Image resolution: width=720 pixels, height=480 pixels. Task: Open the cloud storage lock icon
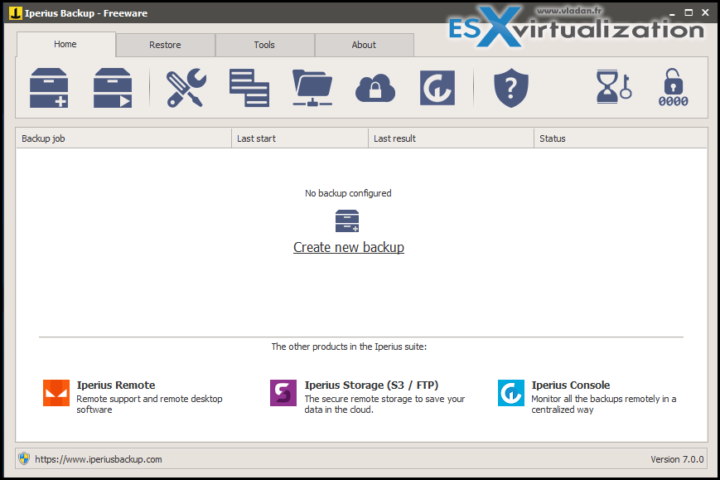tap(375, 88)
